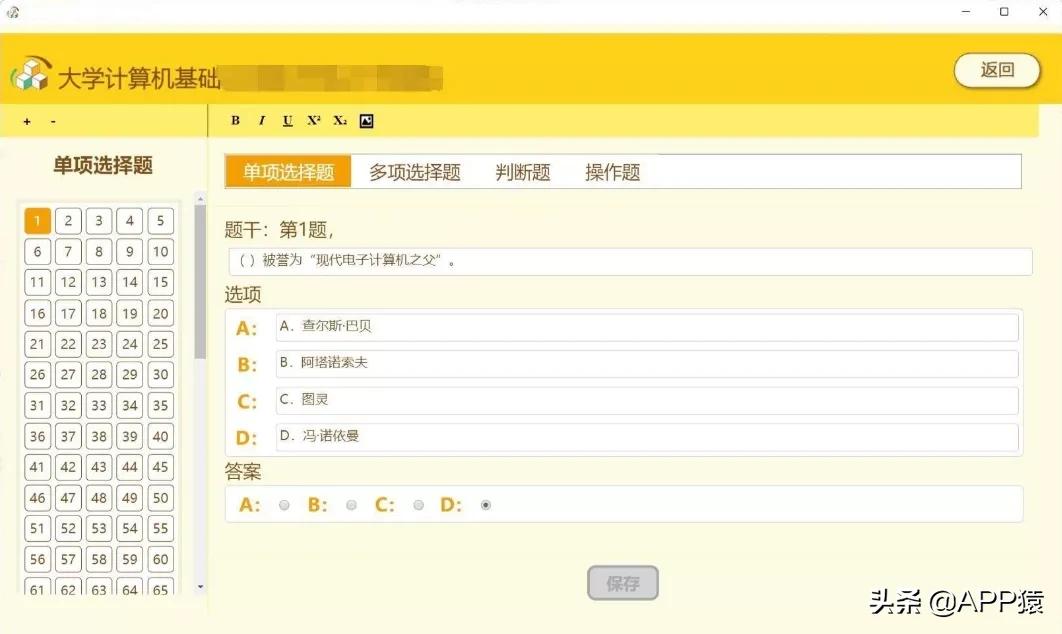Image resolution: width=1062 pixels, height=634 pixels.
Task: Go to question number 48
Action: [99, 498]
